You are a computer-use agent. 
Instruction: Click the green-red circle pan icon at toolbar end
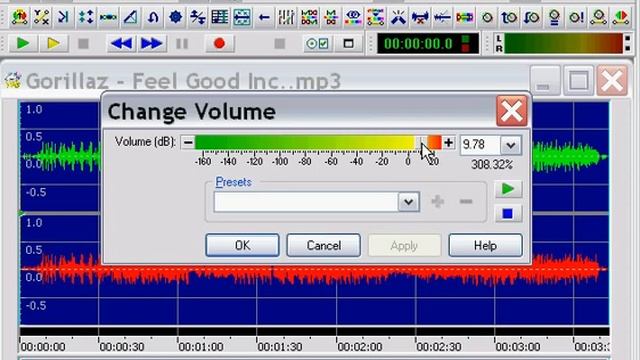pyautogui.click(x=621, y=17)
